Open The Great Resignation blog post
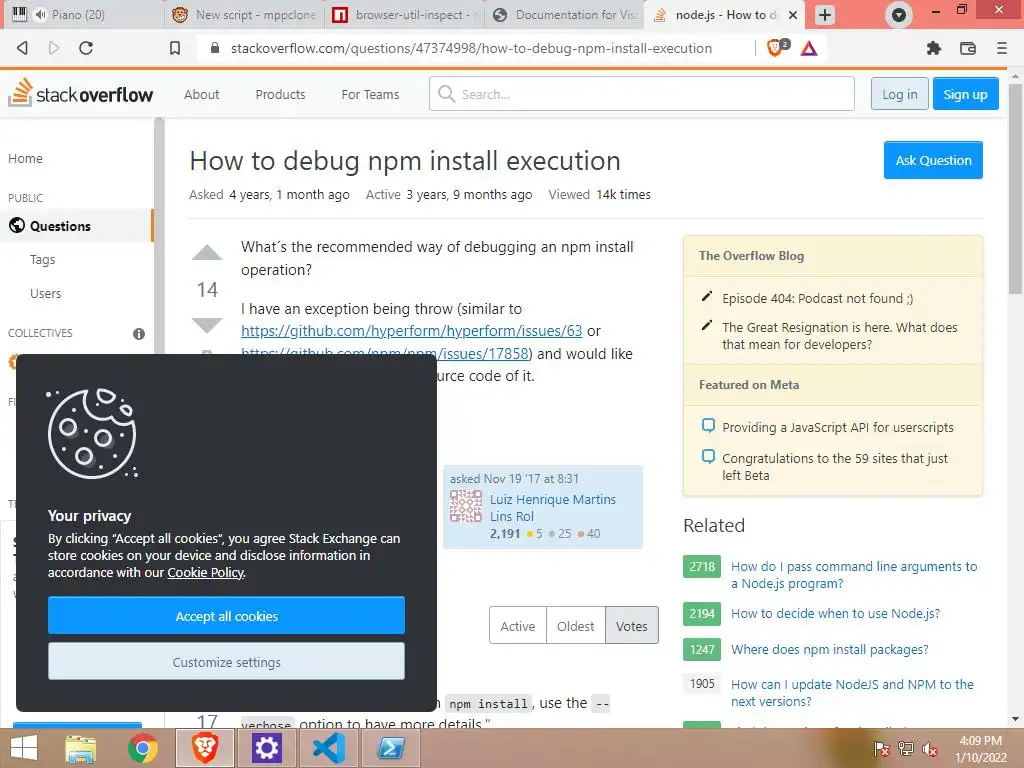The image size is (1024, 768). tap(839, 336)
